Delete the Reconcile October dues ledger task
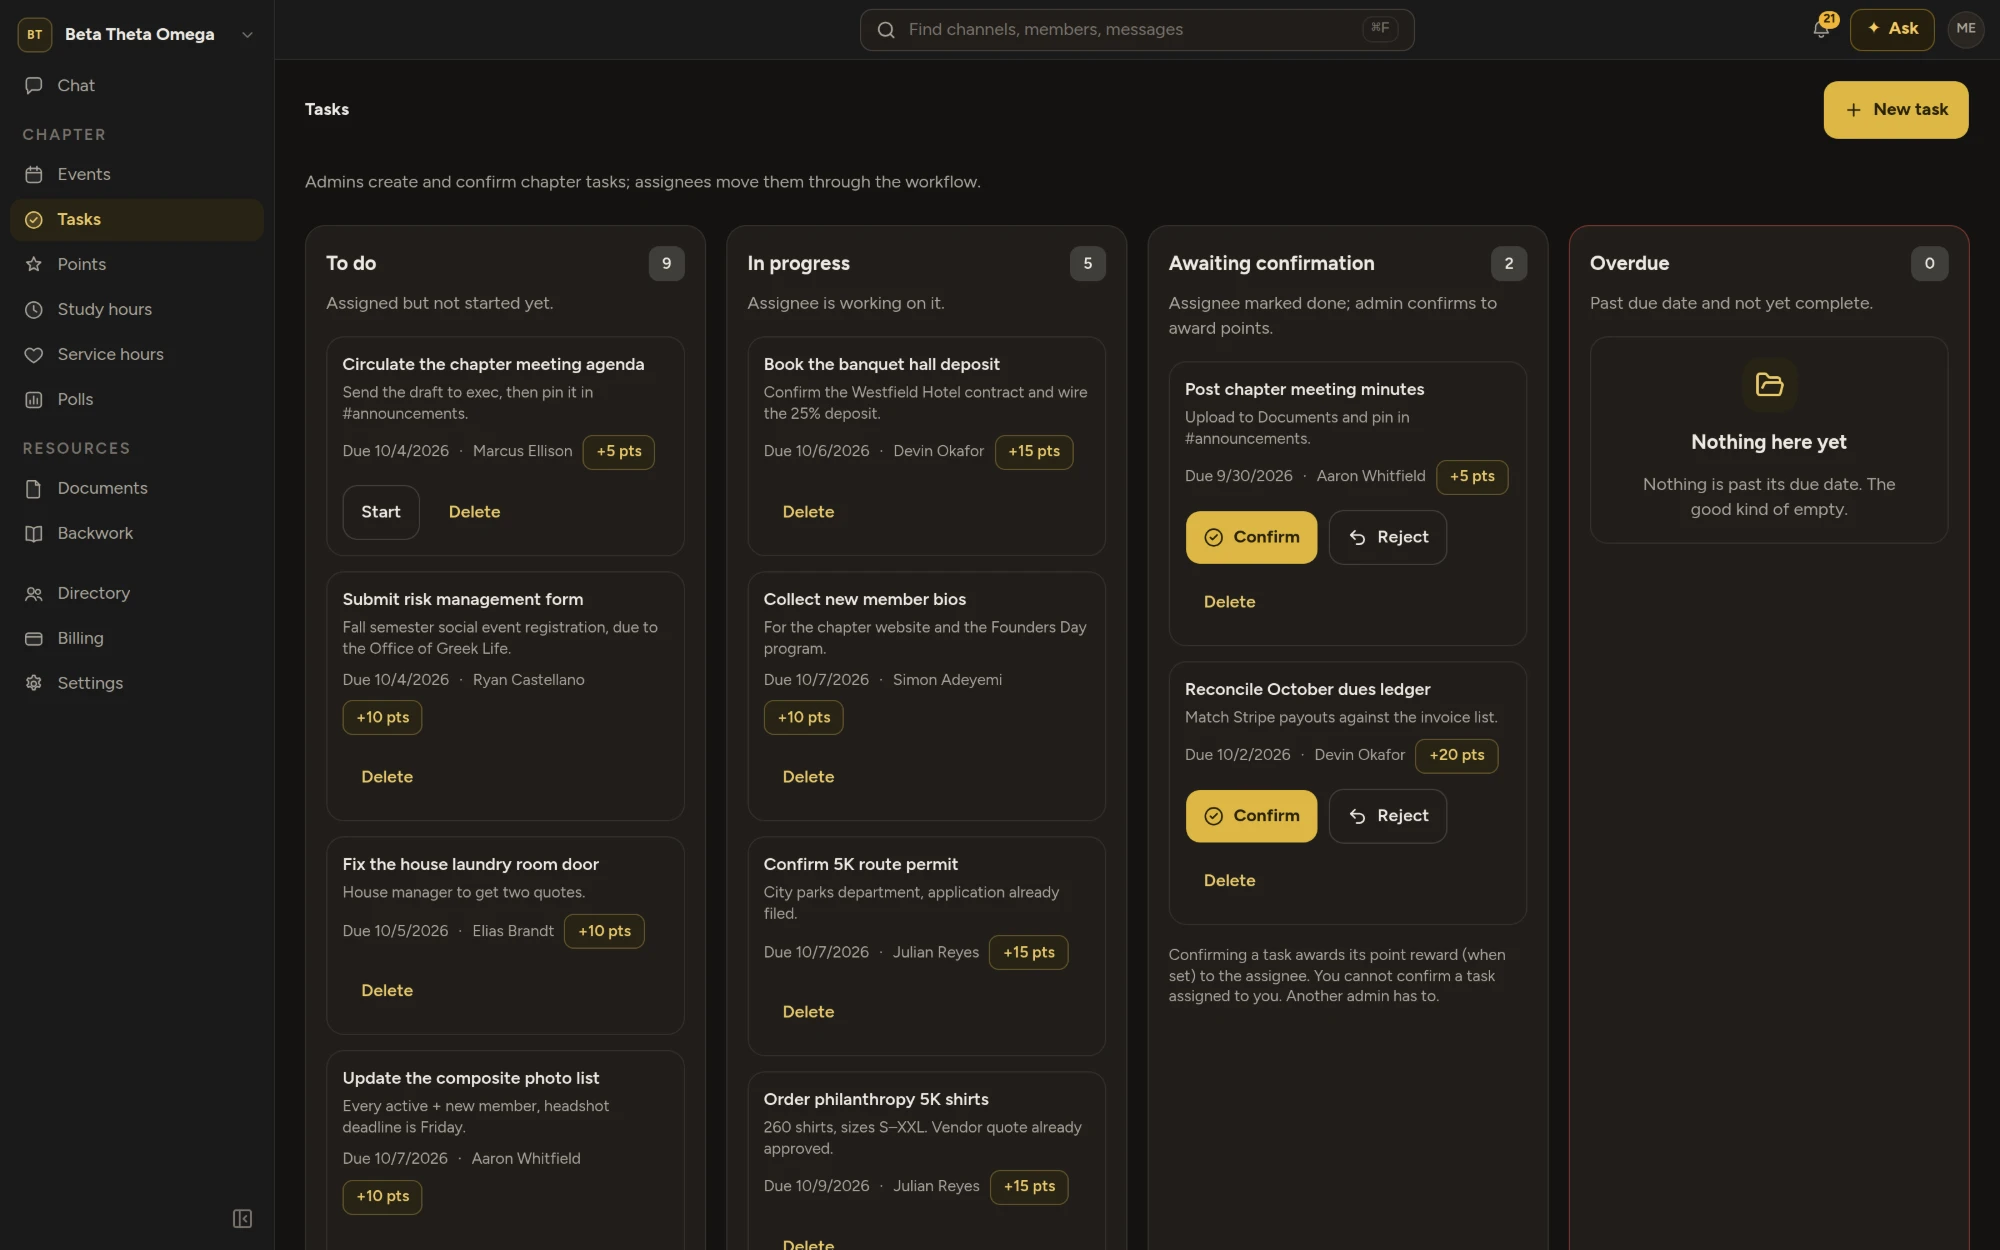Image resolution: width=2000 pixels, height=1250 pixels. [1229, 881]
